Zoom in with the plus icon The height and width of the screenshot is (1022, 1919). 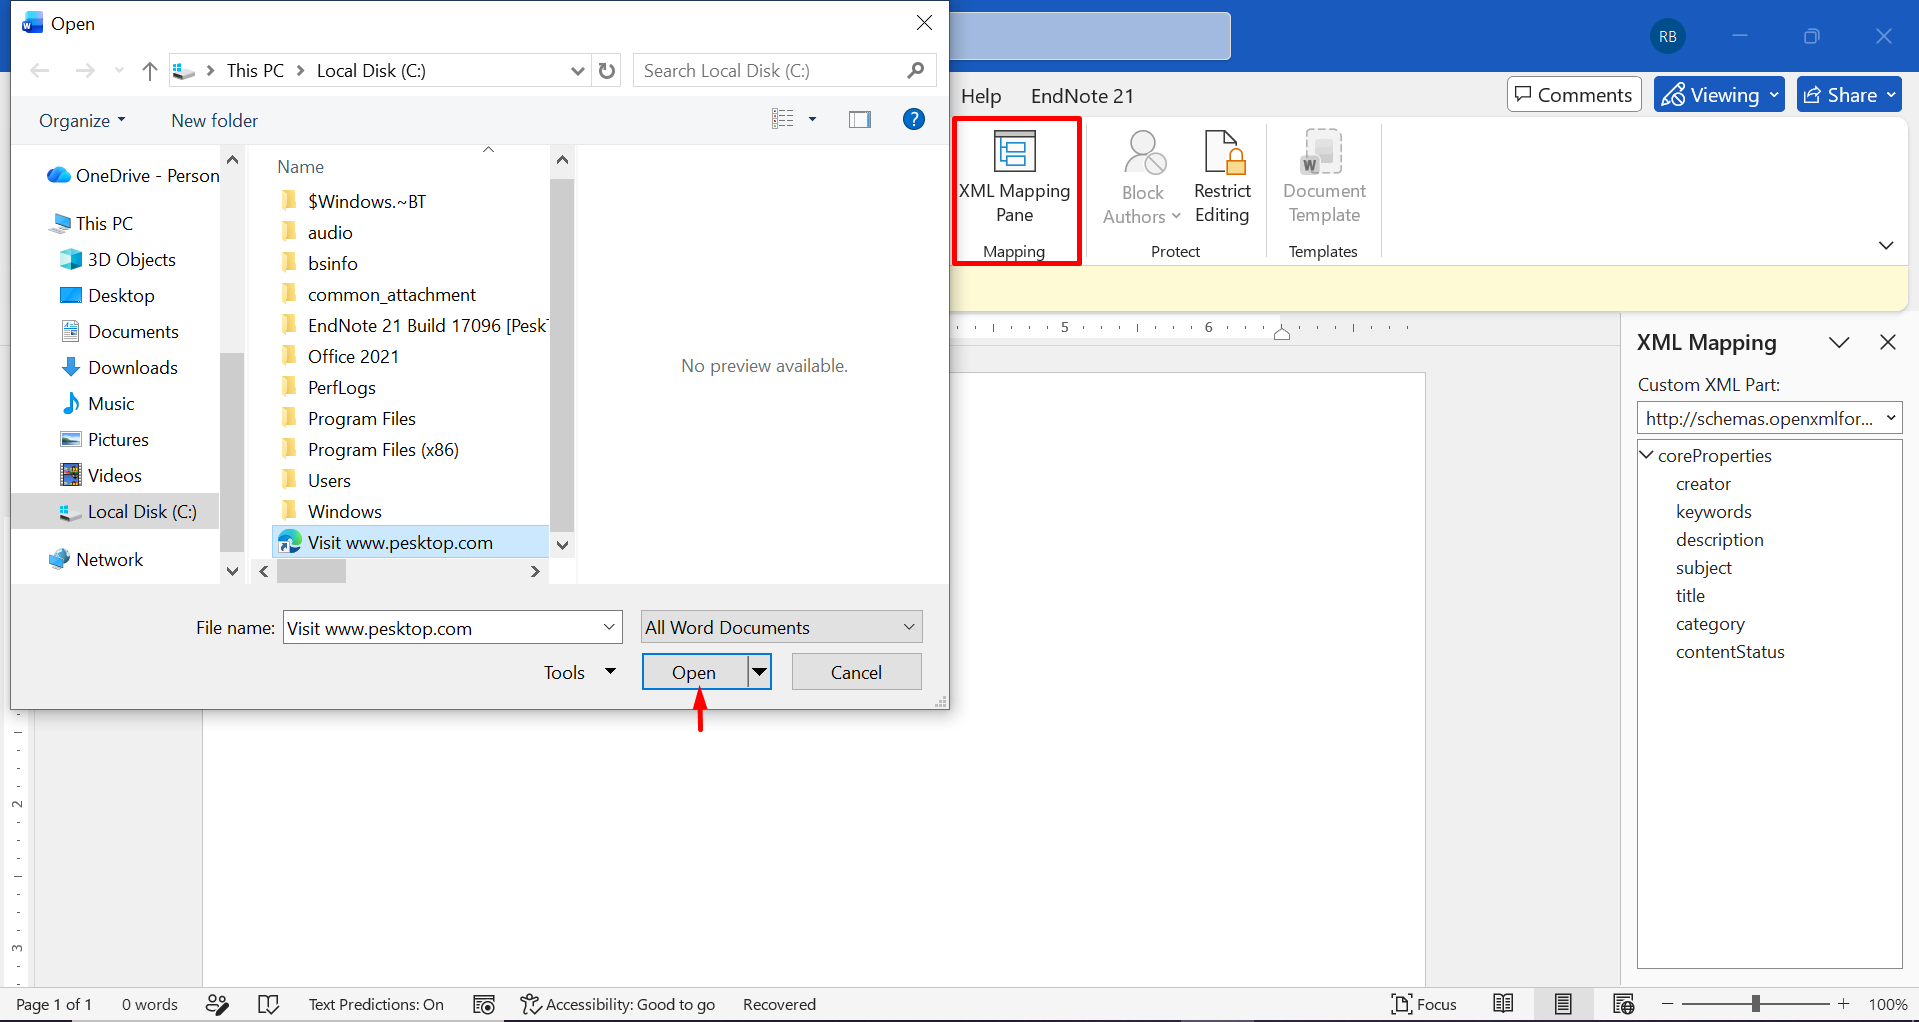point(1843,1004)
